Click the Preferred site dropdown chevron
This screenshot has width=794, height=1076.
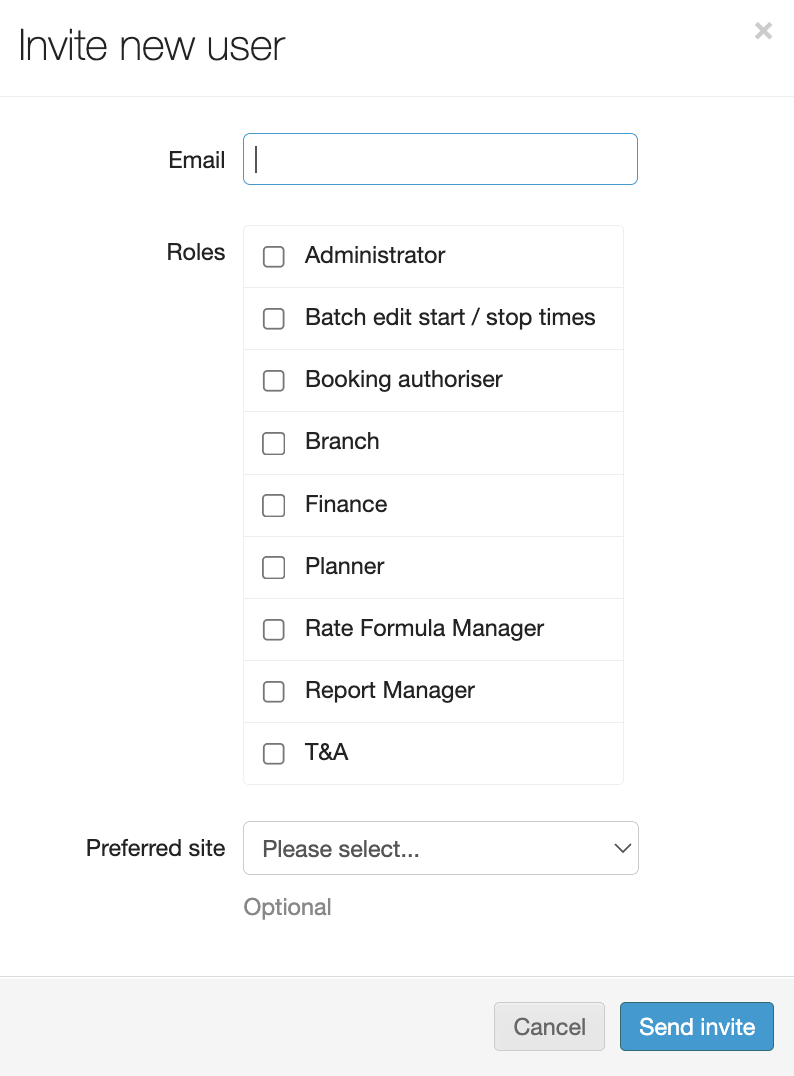tap(622, 849)
